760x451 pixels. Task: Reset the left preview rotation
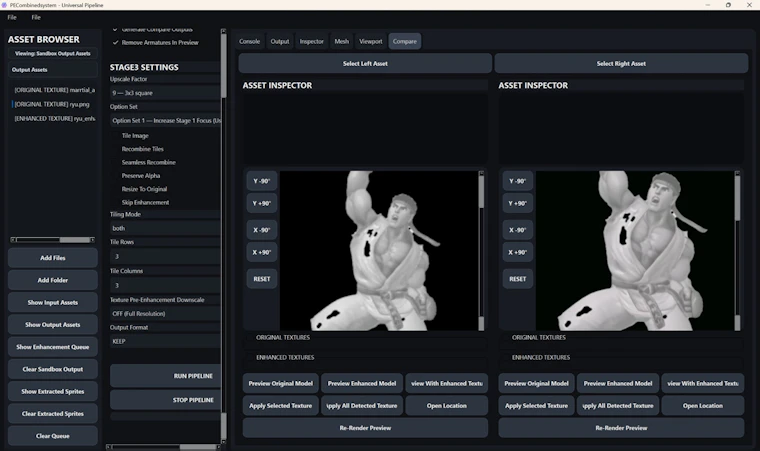pyautogui.click(x=262, y=279)
